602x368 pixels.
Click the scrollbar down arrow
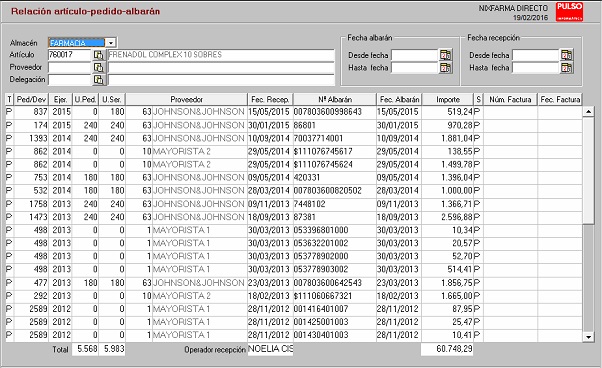click(588, 337)
